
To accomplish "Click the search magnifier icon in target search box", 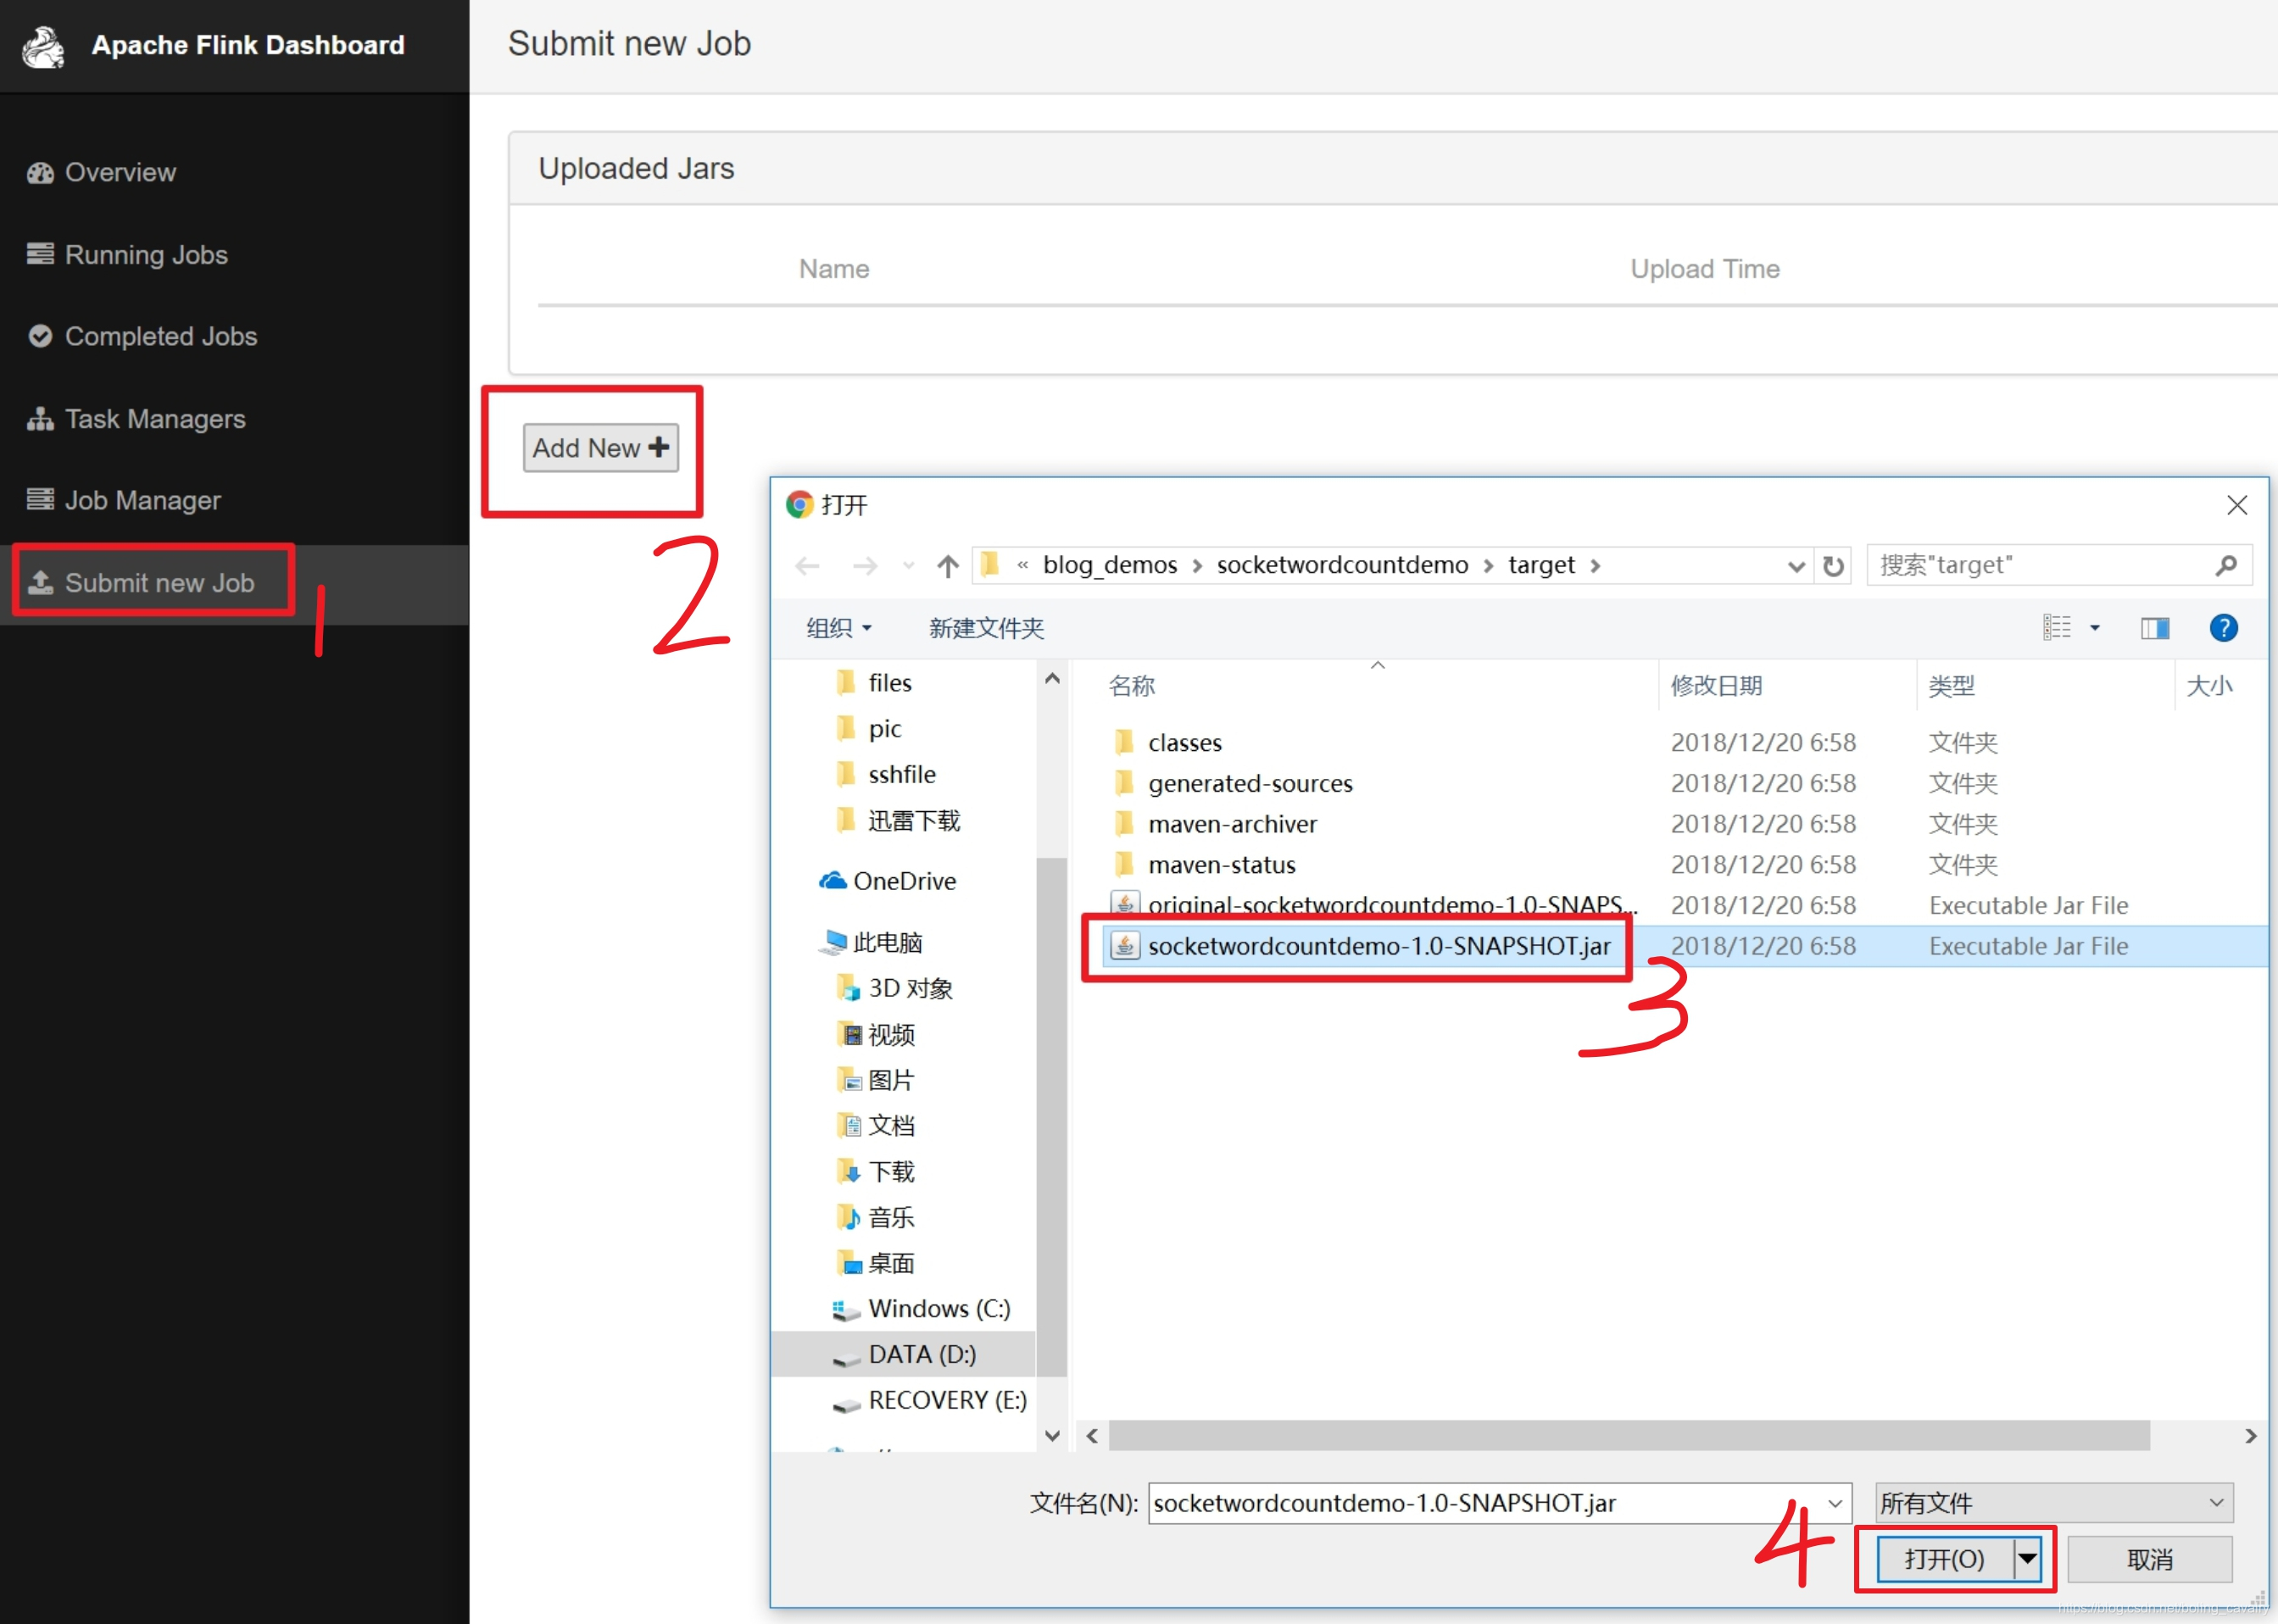I will click(2226, 566).
